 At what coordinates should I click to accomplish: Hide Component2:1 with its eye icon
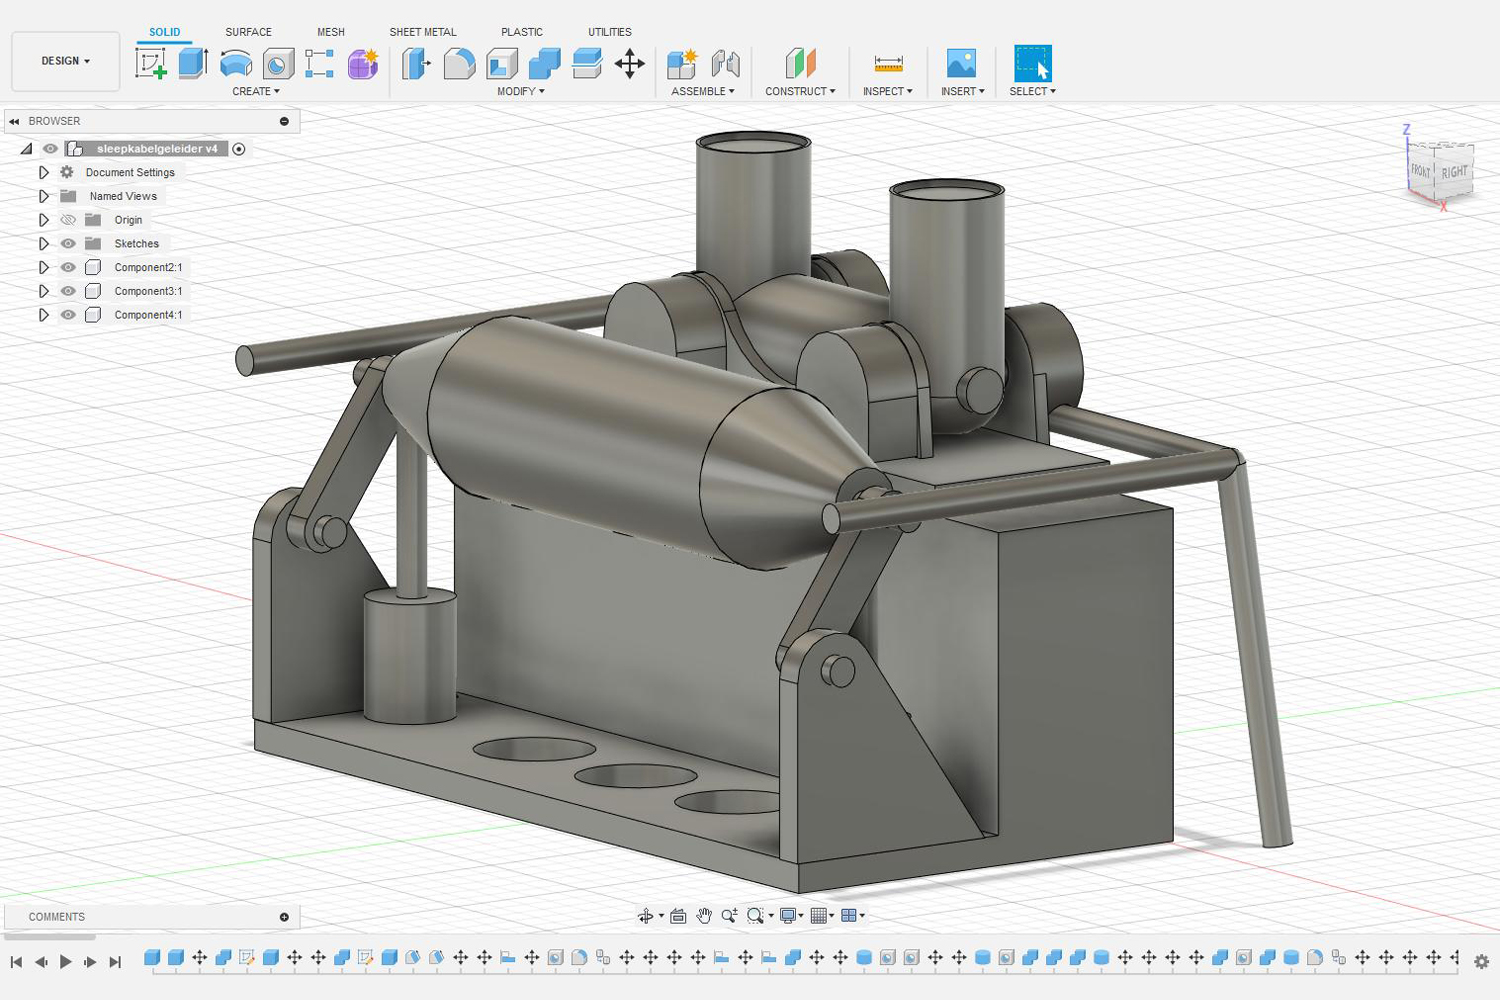click(68, 268)
